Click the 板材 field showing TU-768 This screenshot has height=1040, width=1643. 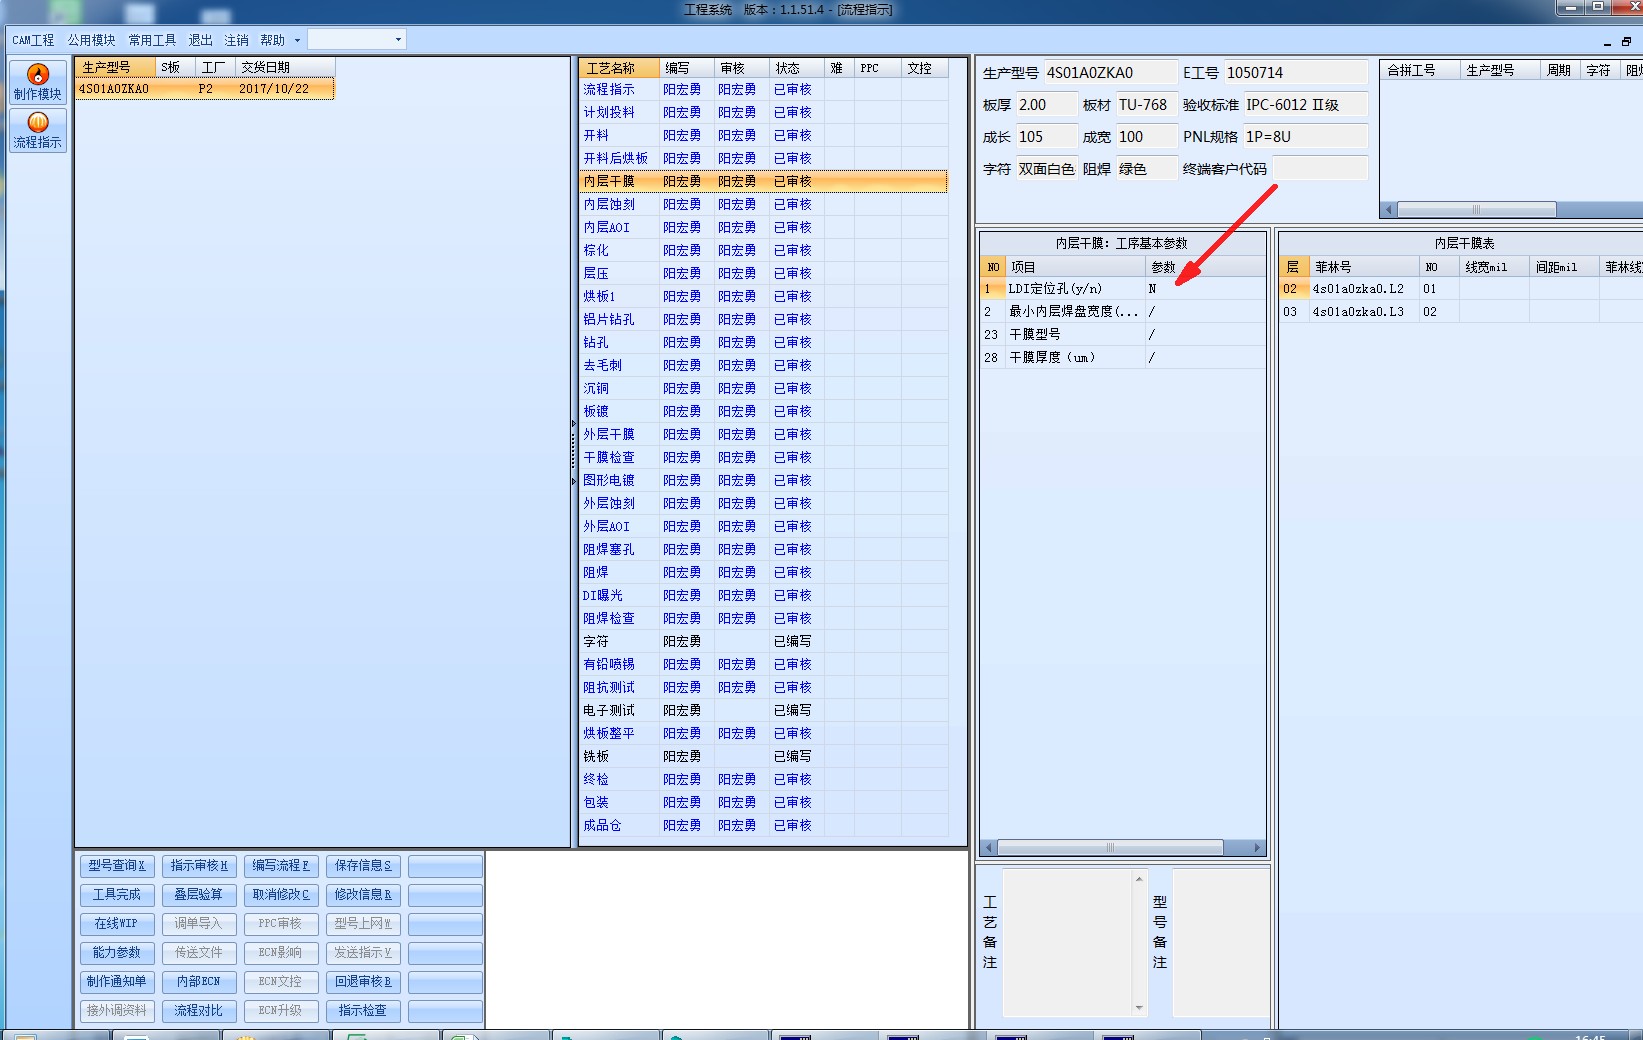[1146, 105]
